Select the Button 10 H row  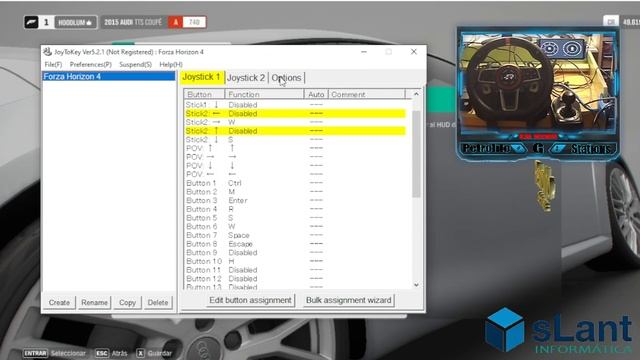click(x=295, y=261)
